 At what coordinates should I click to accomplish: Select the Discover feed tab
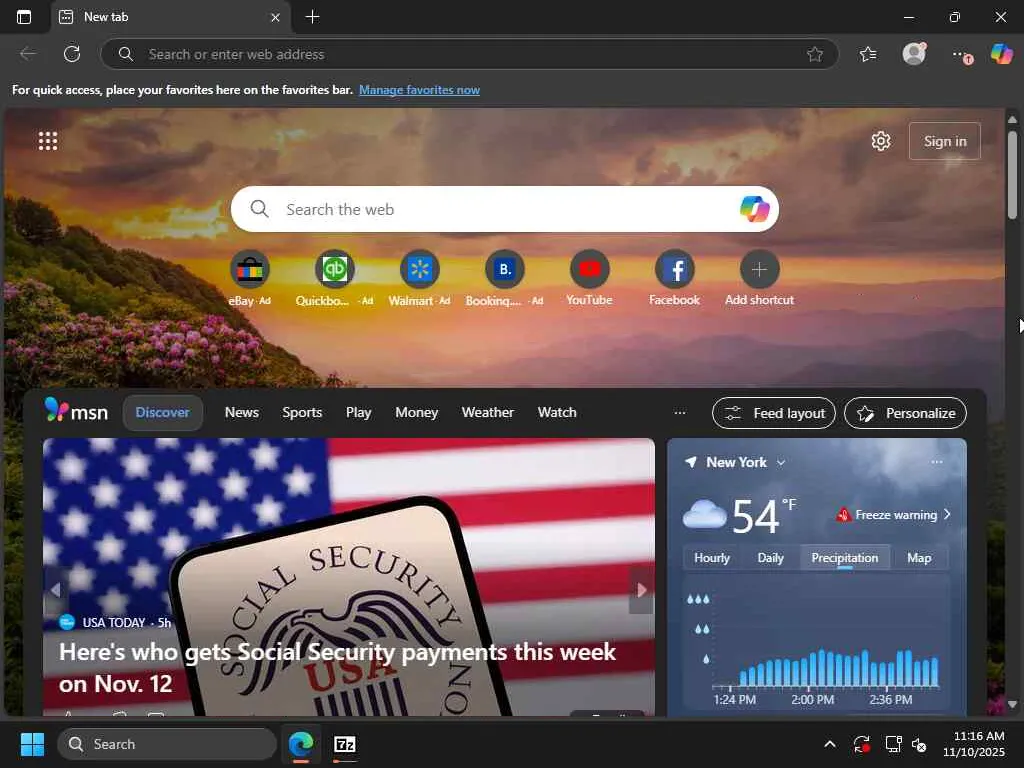click(163, 413)
